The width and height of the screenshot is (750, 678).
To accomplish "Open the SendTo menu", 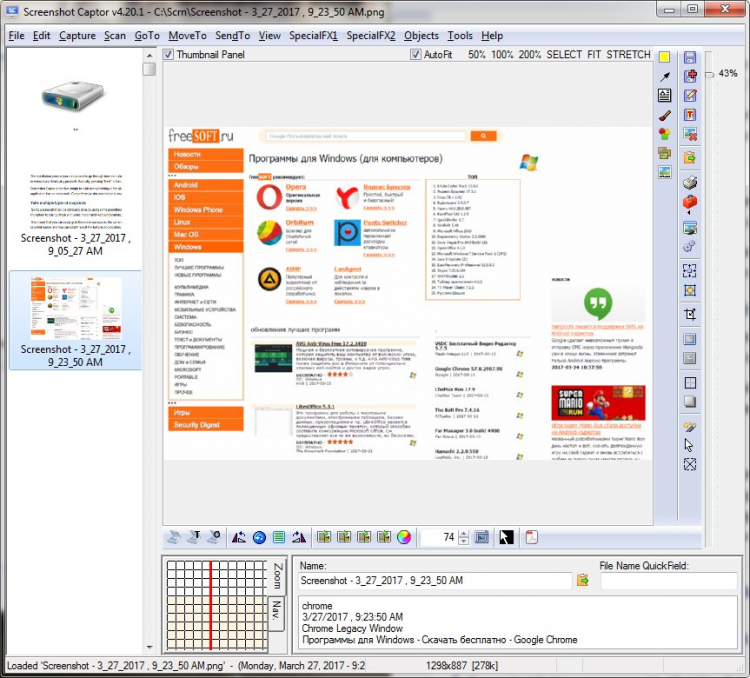I will click(232, 35).
